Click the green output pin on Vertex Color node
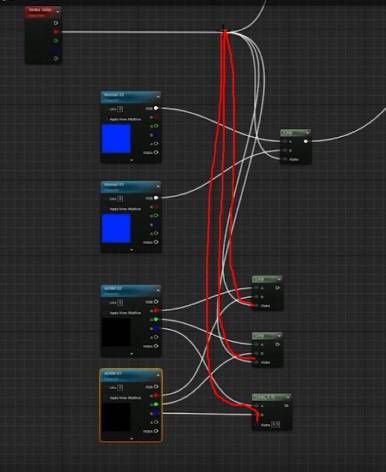Screen dimensions: 386x472 [56, 41]
